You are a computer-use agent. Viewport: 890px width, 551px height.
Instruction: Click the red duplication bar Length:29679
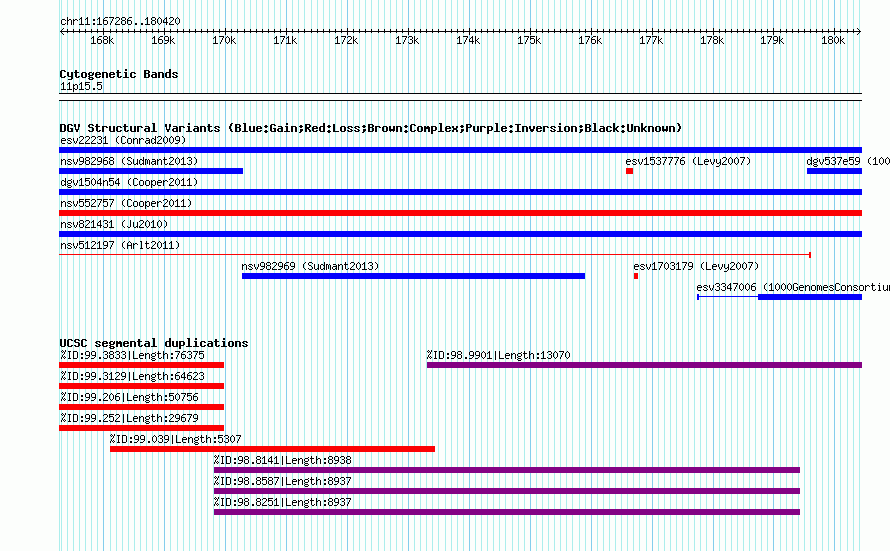pos(141,428)
